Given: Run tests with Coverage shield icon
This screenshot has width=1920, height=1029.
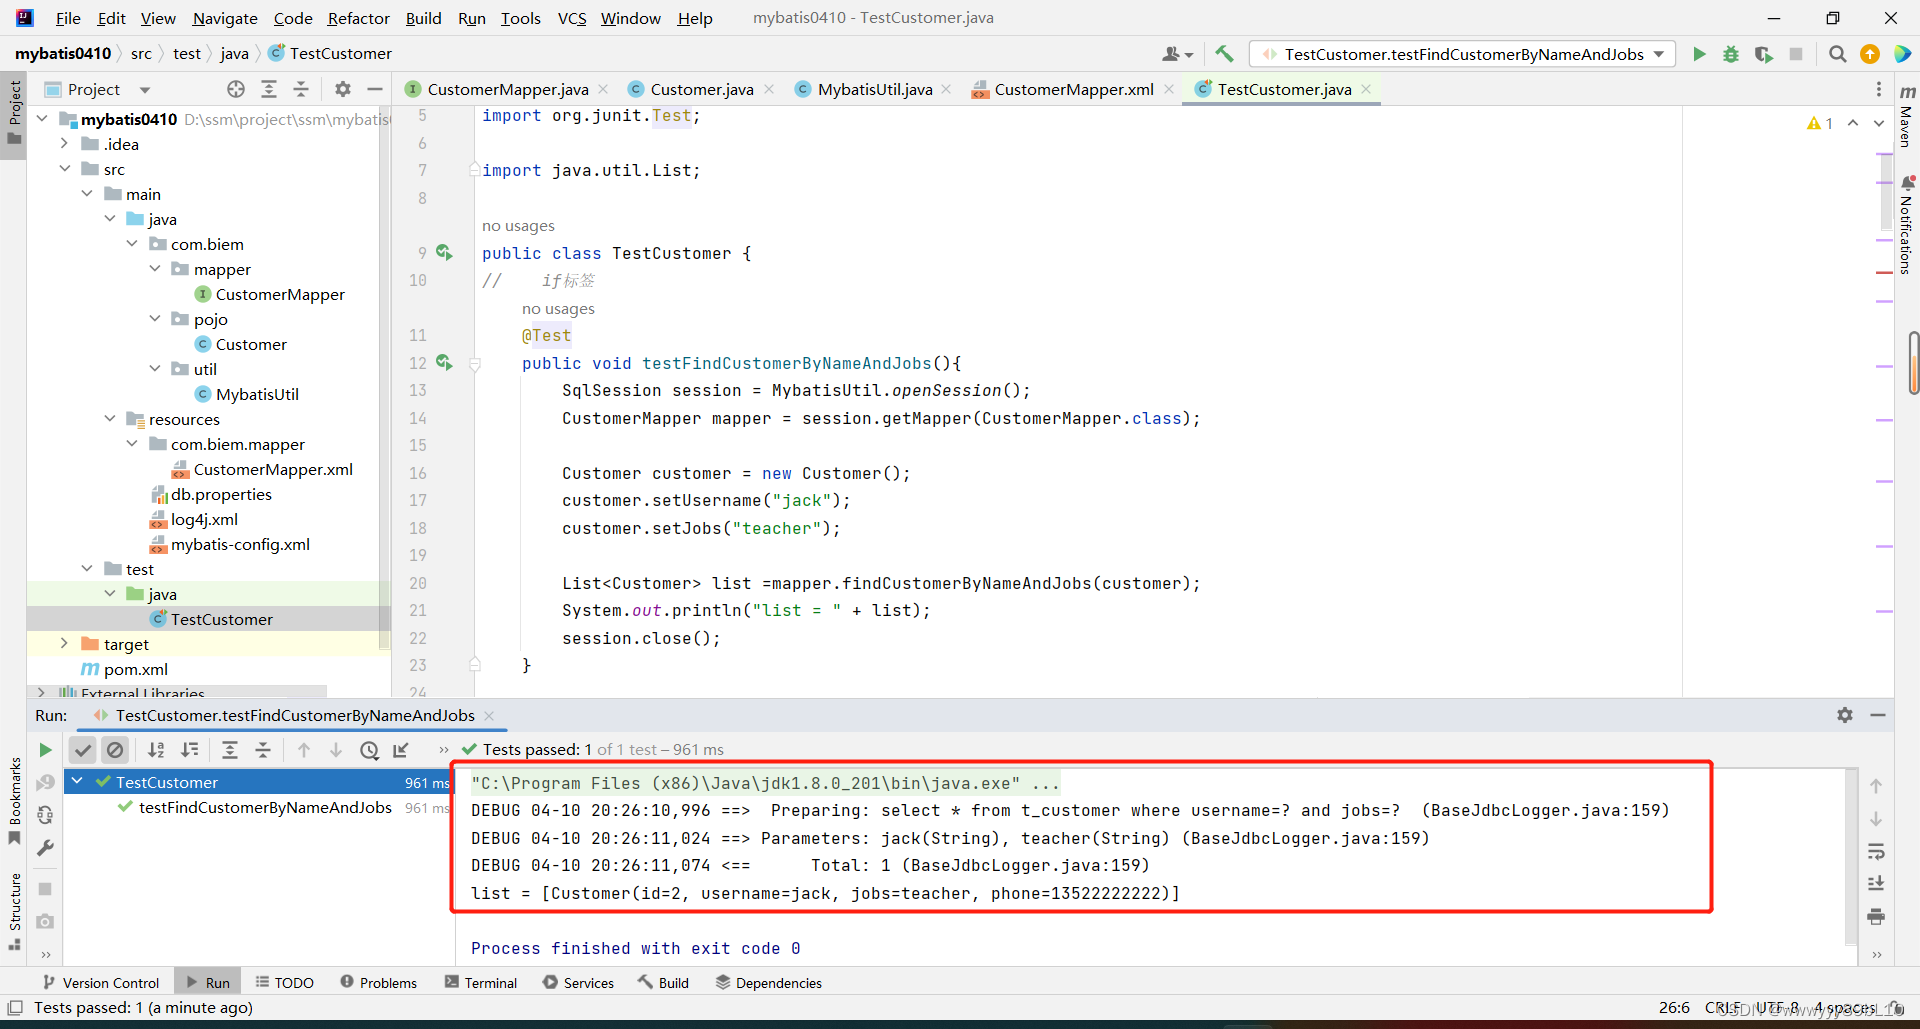Looking at the screenshot, I should coord(1763,54).
